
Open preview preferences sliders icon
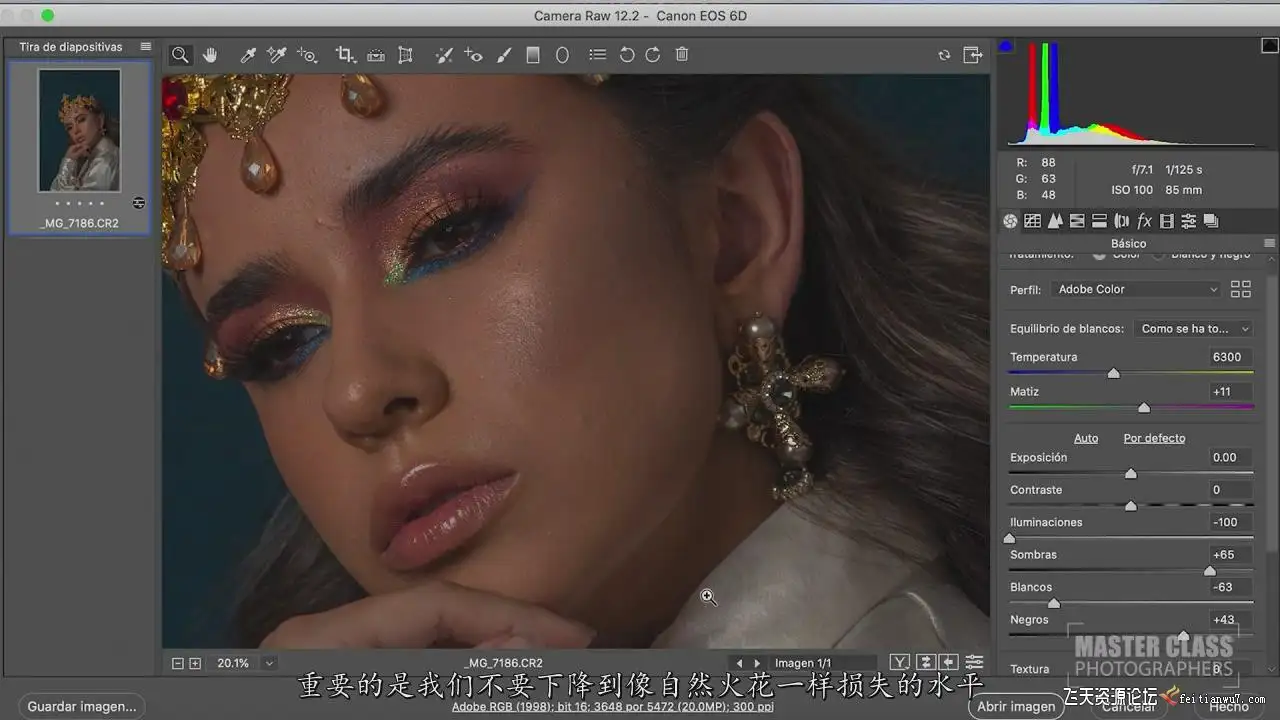(x=974, y=662)
